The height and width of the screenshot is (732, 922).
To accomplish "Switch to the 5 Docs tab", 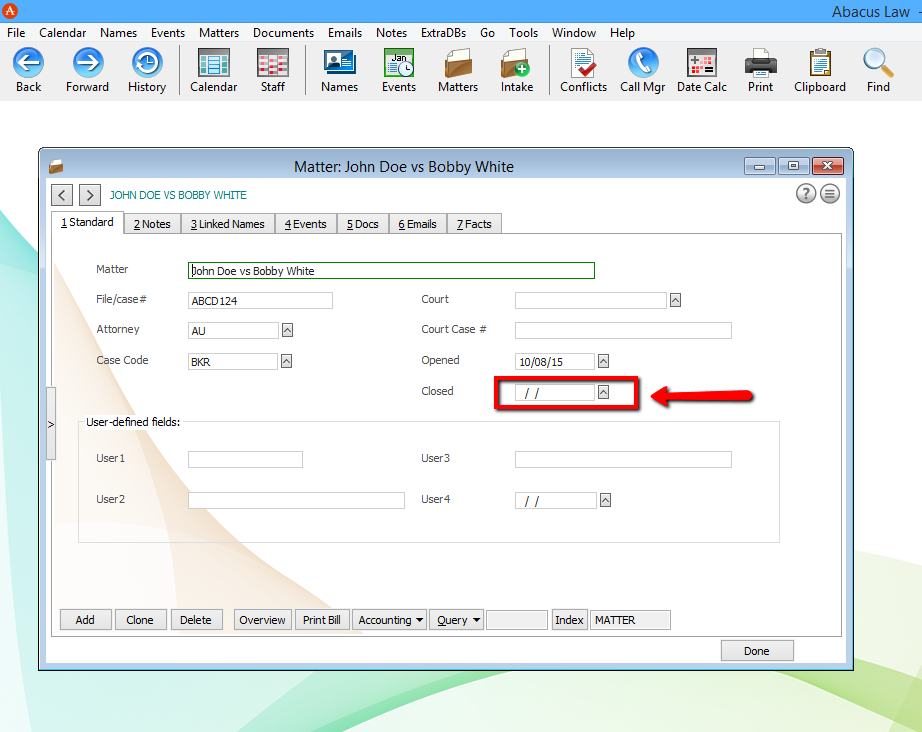I will point(363,224).
